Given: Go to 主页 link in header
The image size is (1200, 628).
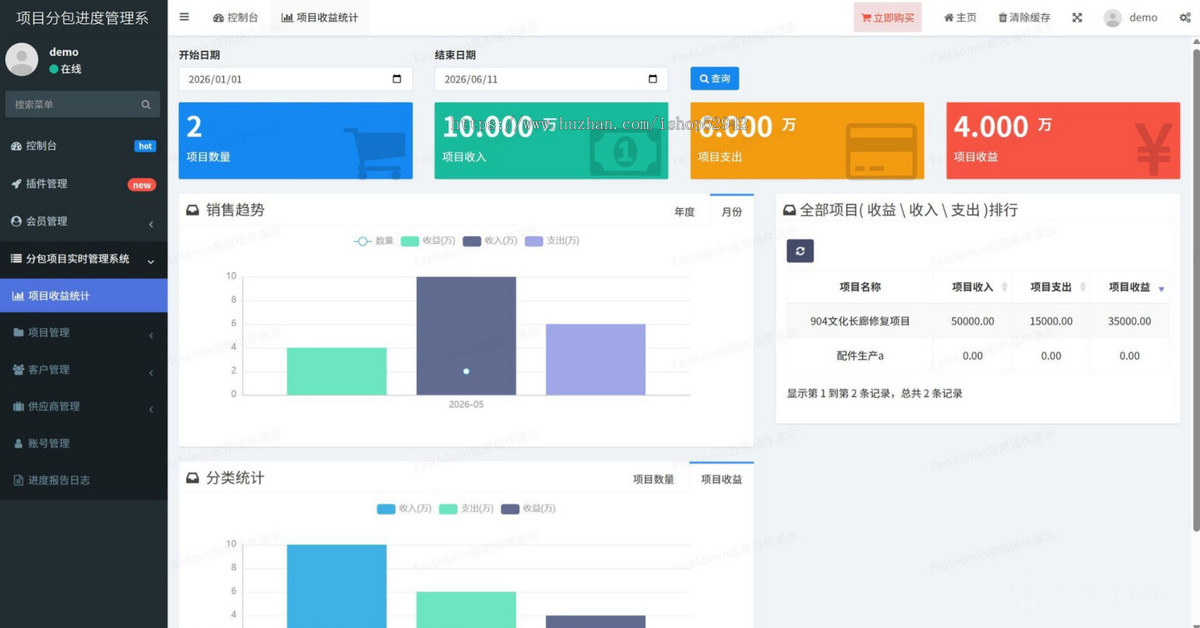Looking at the screenshot, I should tap(960, 17).
